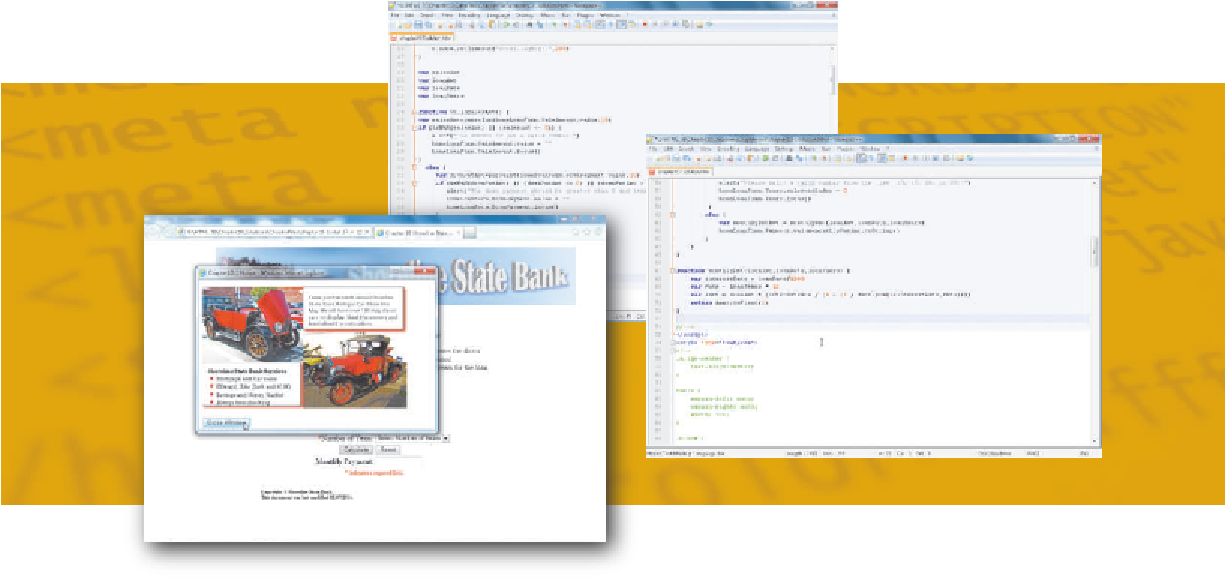The width and height of the screenshot is (1225, 578).
Task: Collapse the else block fold marker in right Notepad++ window
Action: [x=672, y=214]
